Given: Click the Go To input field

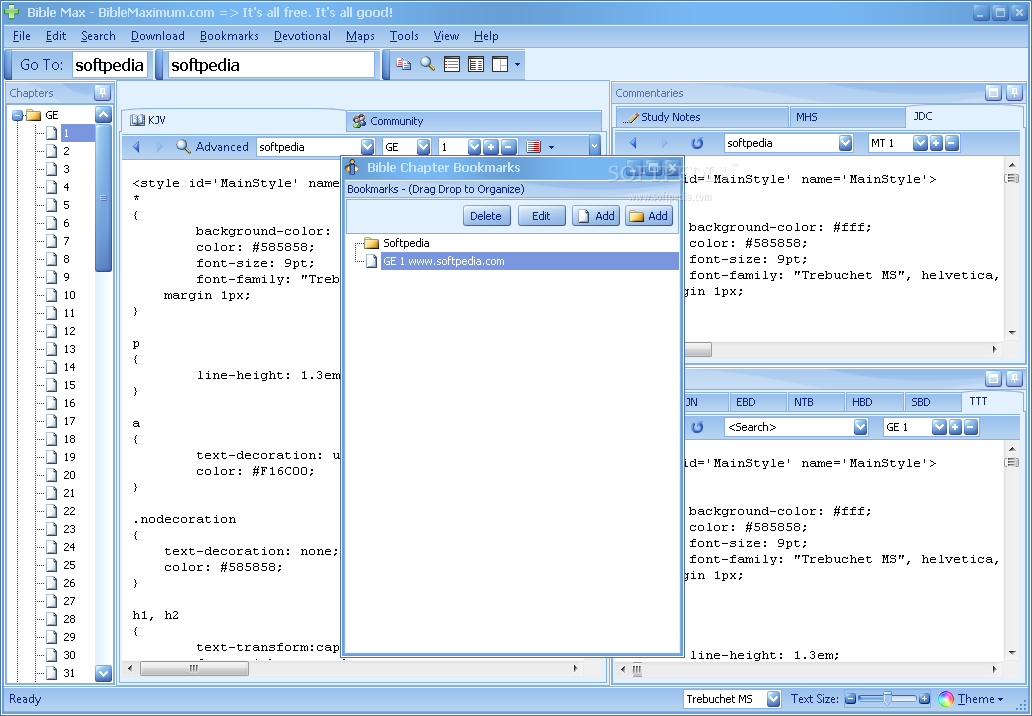Looking at the screenshot, I should [110, 64].
